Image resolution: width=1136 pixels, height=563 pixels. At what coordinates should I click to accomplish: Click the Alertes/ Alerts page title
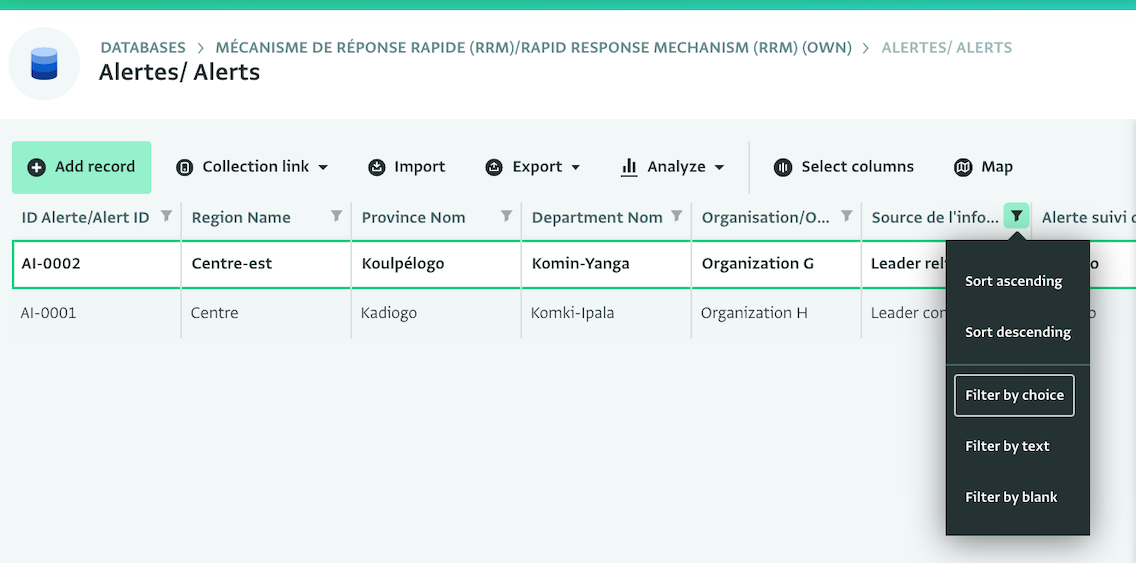coord(179,72)
